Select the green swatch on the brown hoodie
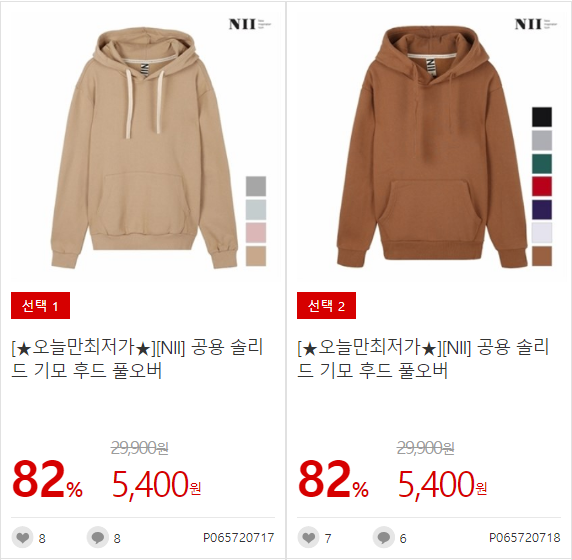Screen dimensions: 572x560 tap(542, 163)
